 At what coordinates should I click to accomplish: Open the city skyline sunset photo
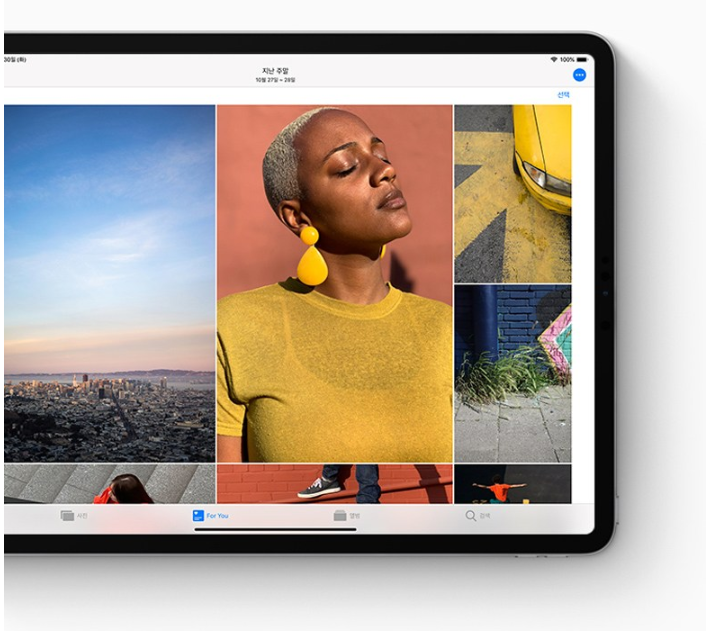[110, 283]
